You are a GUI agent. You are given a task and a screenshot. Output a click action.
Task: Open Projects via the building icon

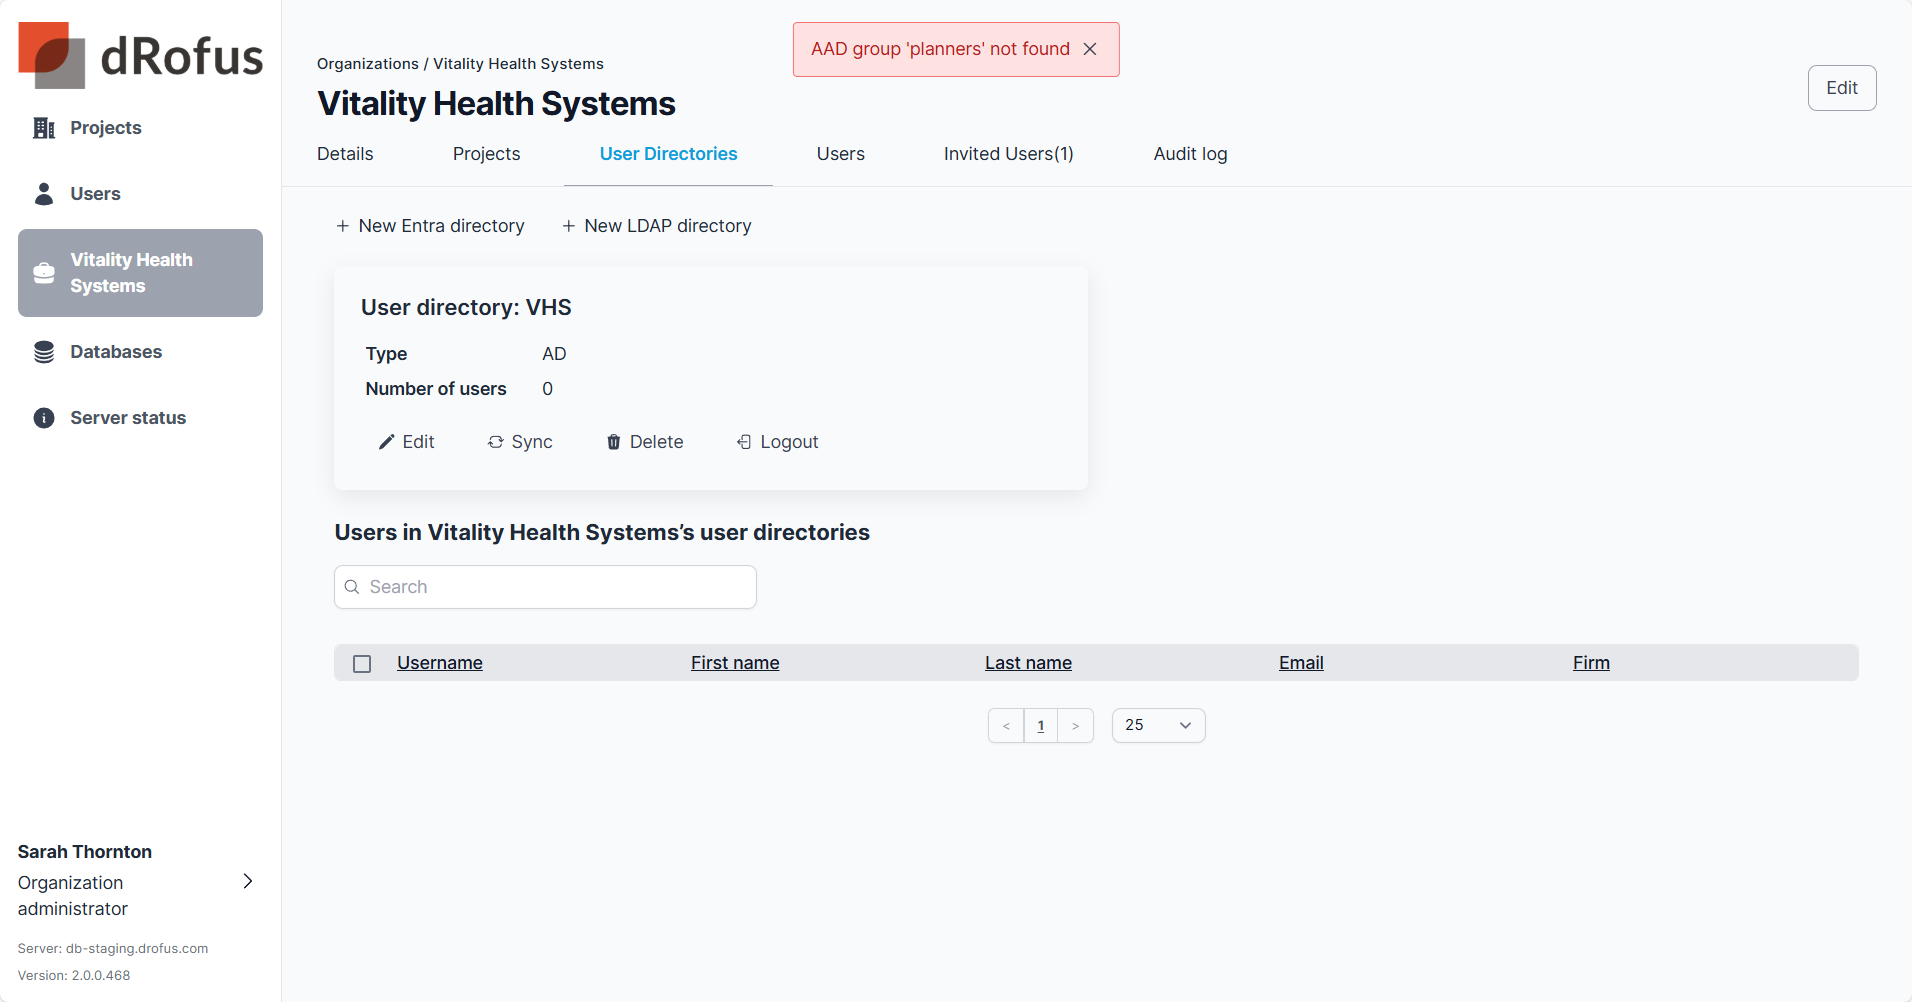pos(44,128)
